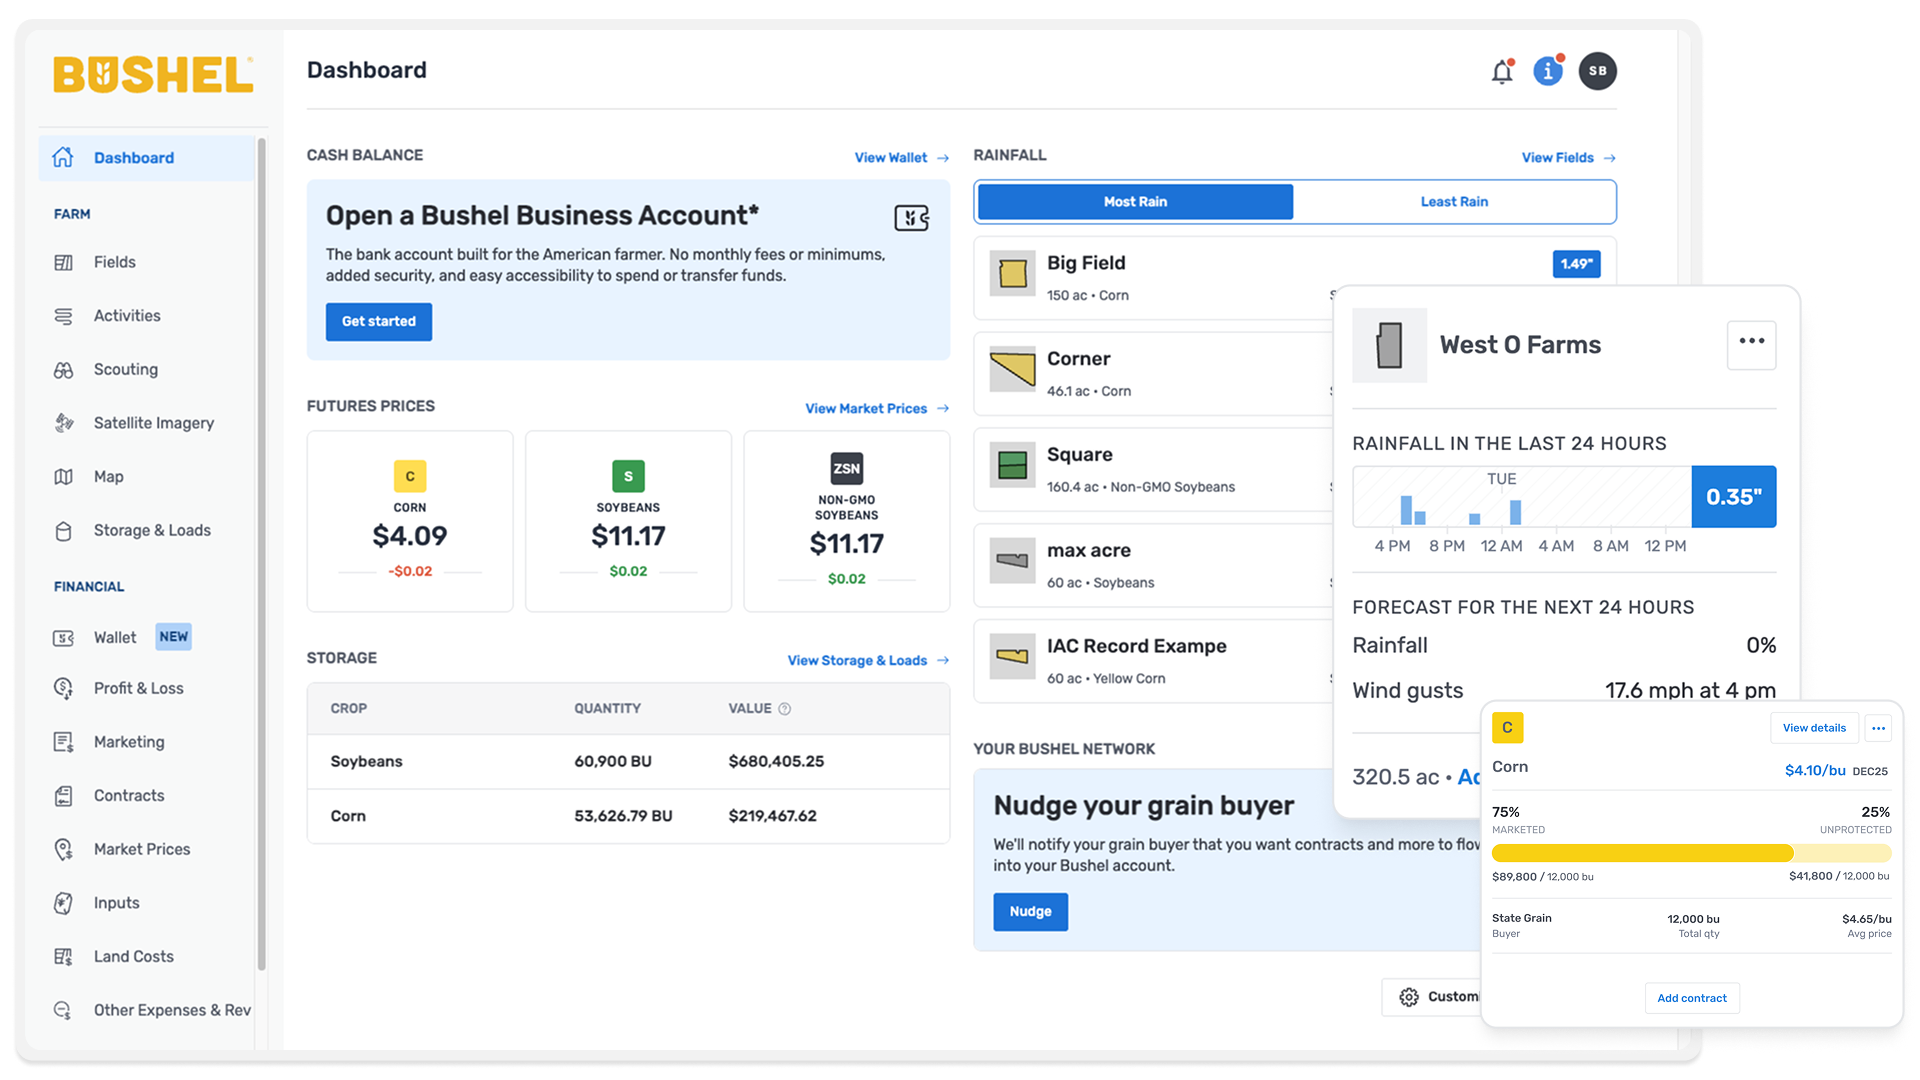Click Big Field 1.49" rainfall badge
Screen dimensions: 1920x1080
[x=1576, y=264]
